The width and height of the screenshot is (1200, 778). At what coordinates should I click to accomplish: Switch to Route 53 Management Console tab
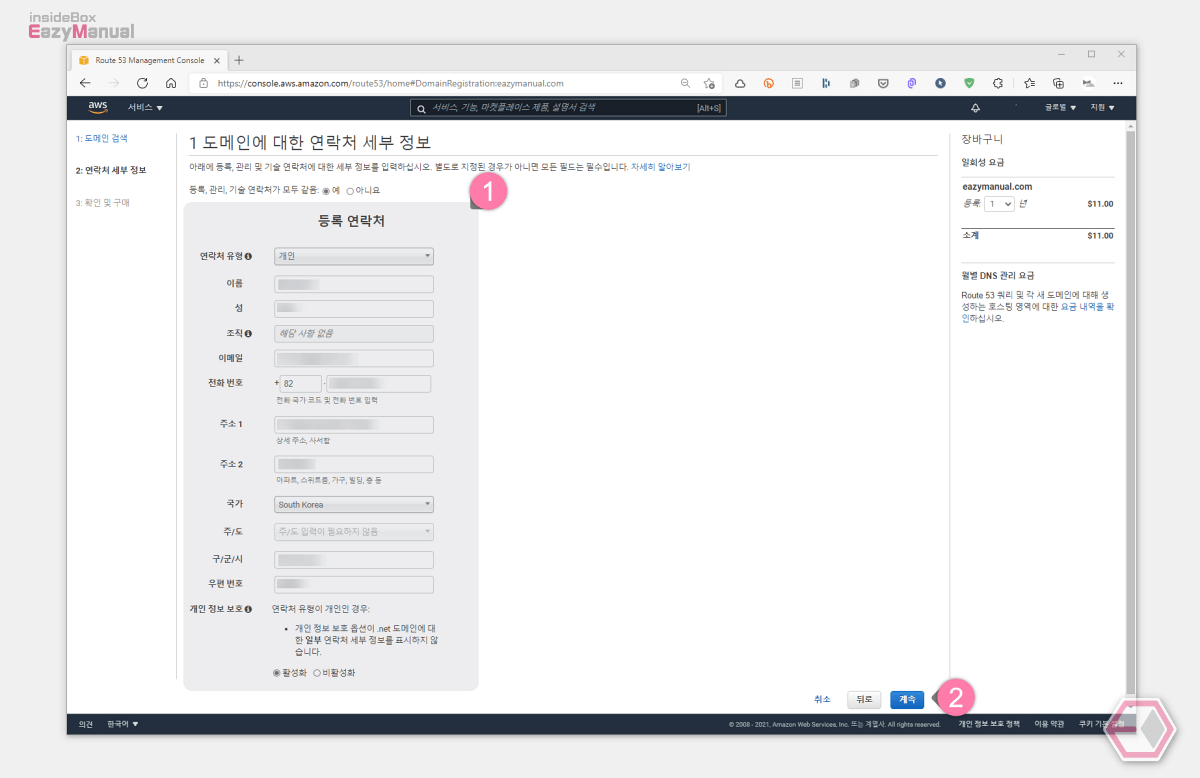(x=148, y=60)
